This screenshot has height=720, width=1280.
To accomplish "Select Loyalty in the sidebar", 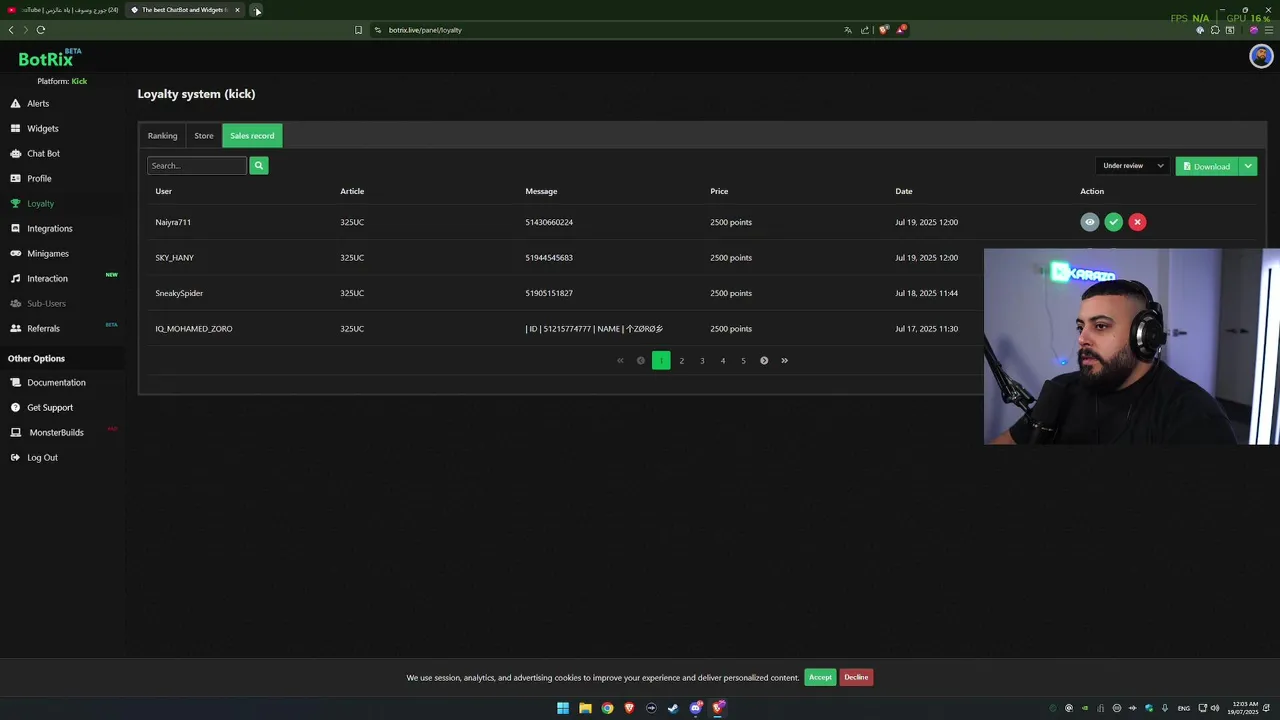I will (40, 203).
